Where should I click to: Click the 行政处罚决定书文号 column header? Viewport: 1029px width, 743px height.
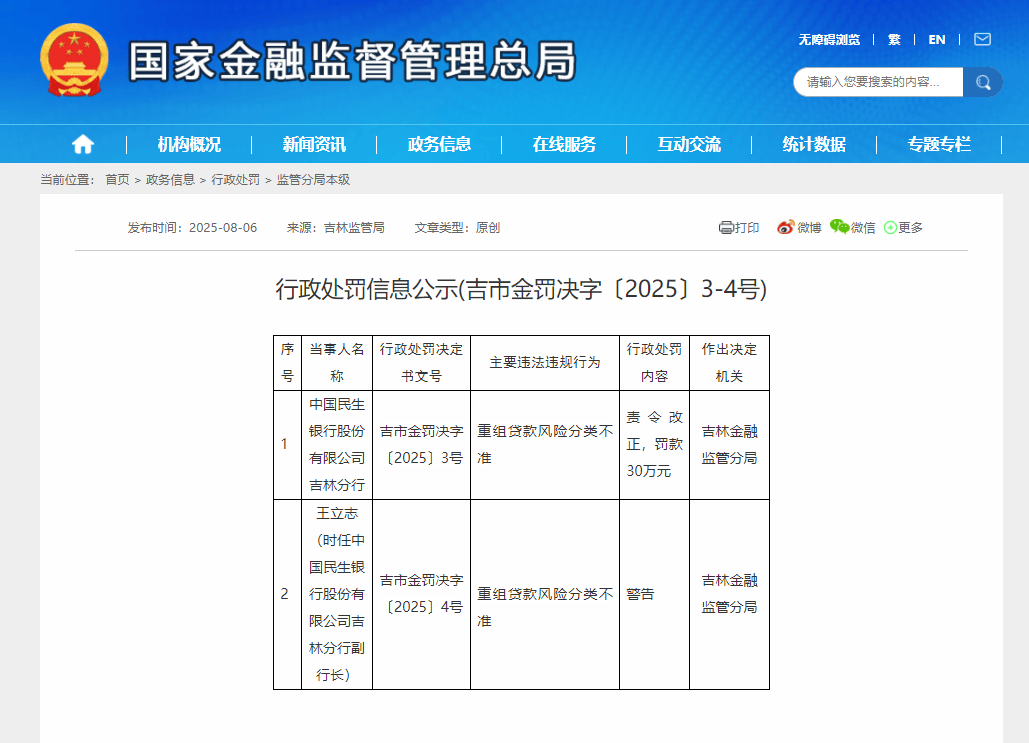coord(421,363)
